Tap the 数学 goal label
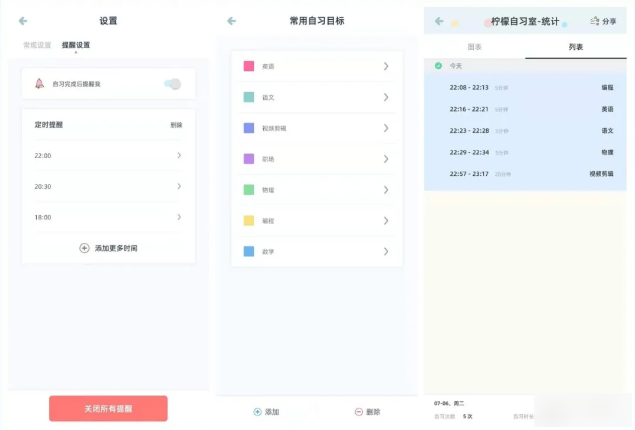This screenshot has width=635, height=430. pos(268,252)
